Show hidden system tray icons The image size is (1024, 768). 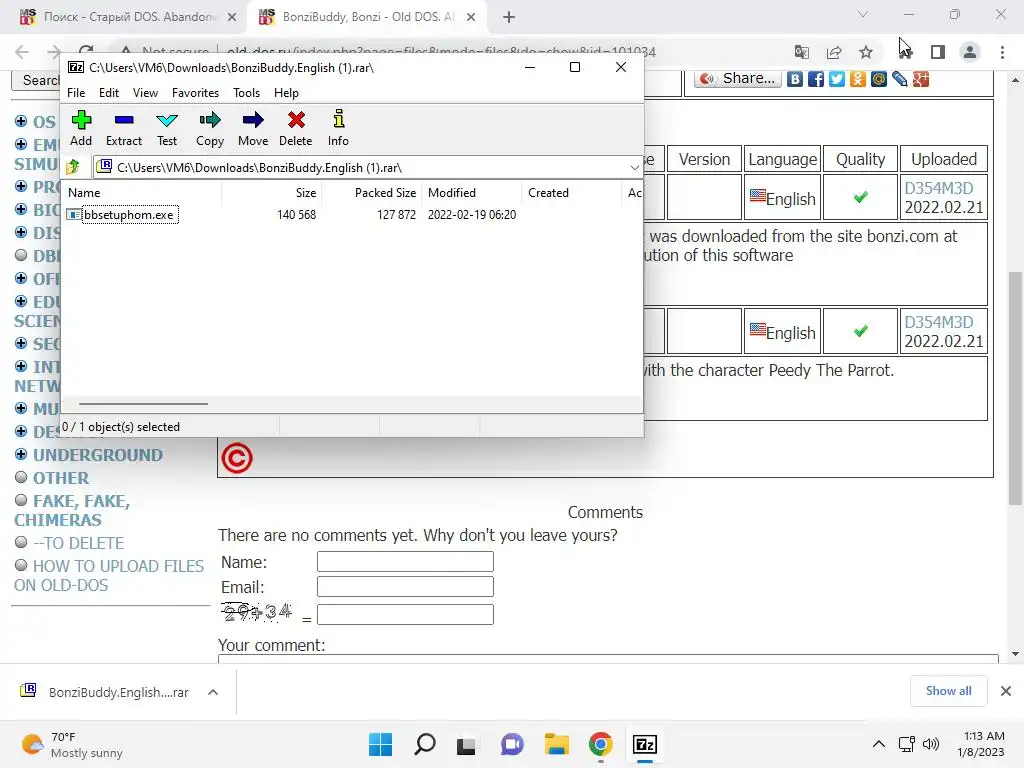[x=879, y=744]
